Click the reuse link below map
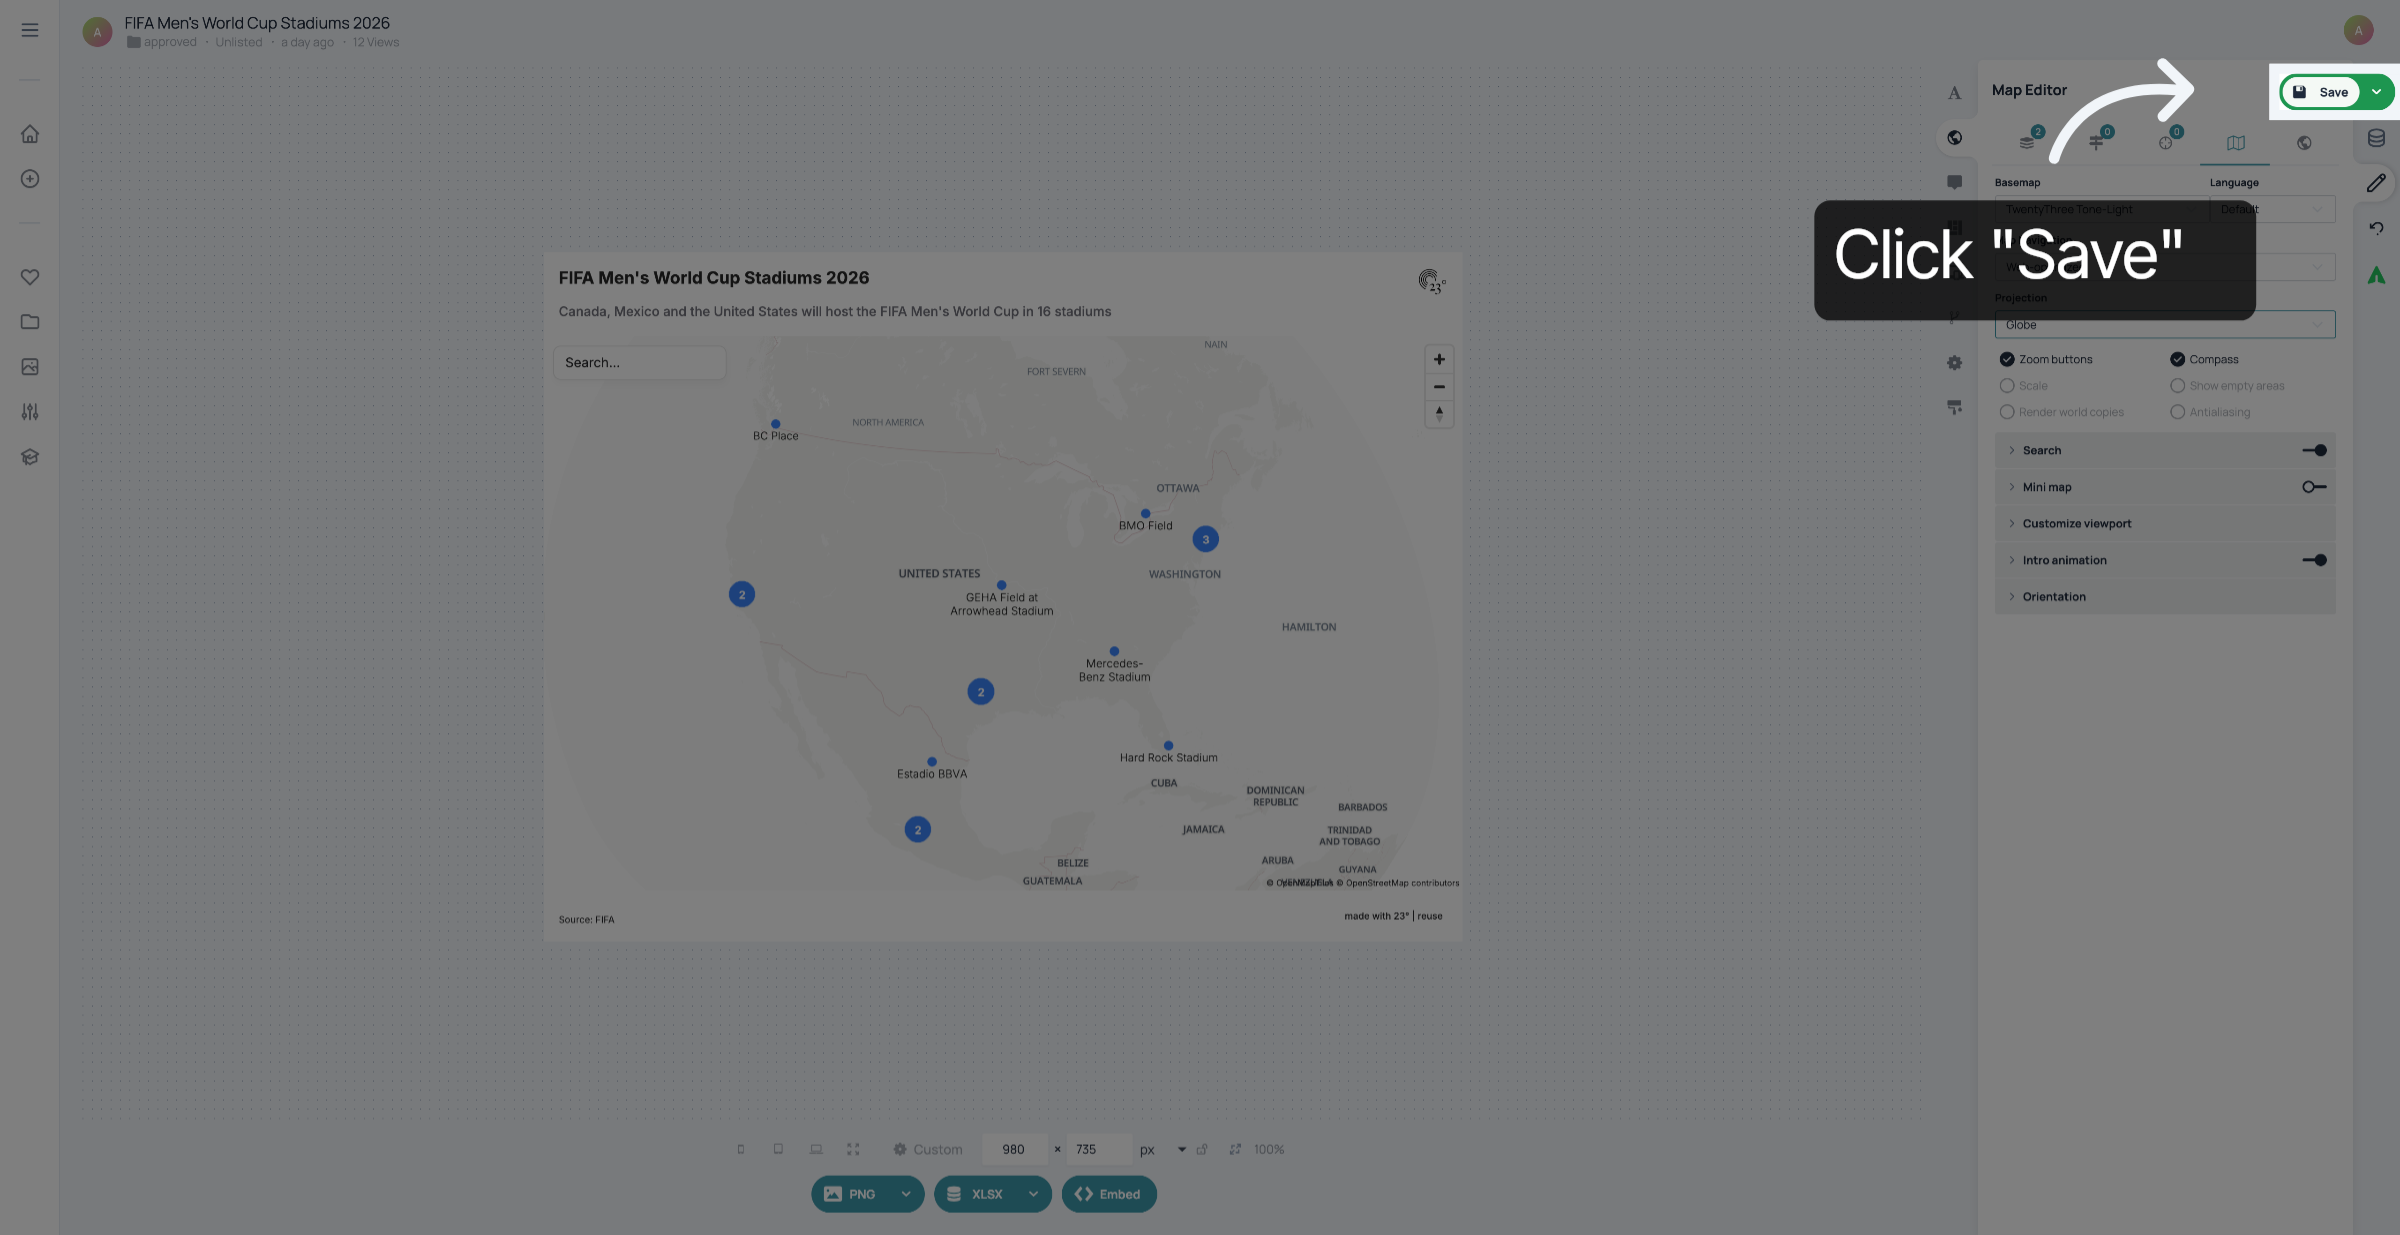This screenshot has width=2400, height=1235. coord(1430,917)
